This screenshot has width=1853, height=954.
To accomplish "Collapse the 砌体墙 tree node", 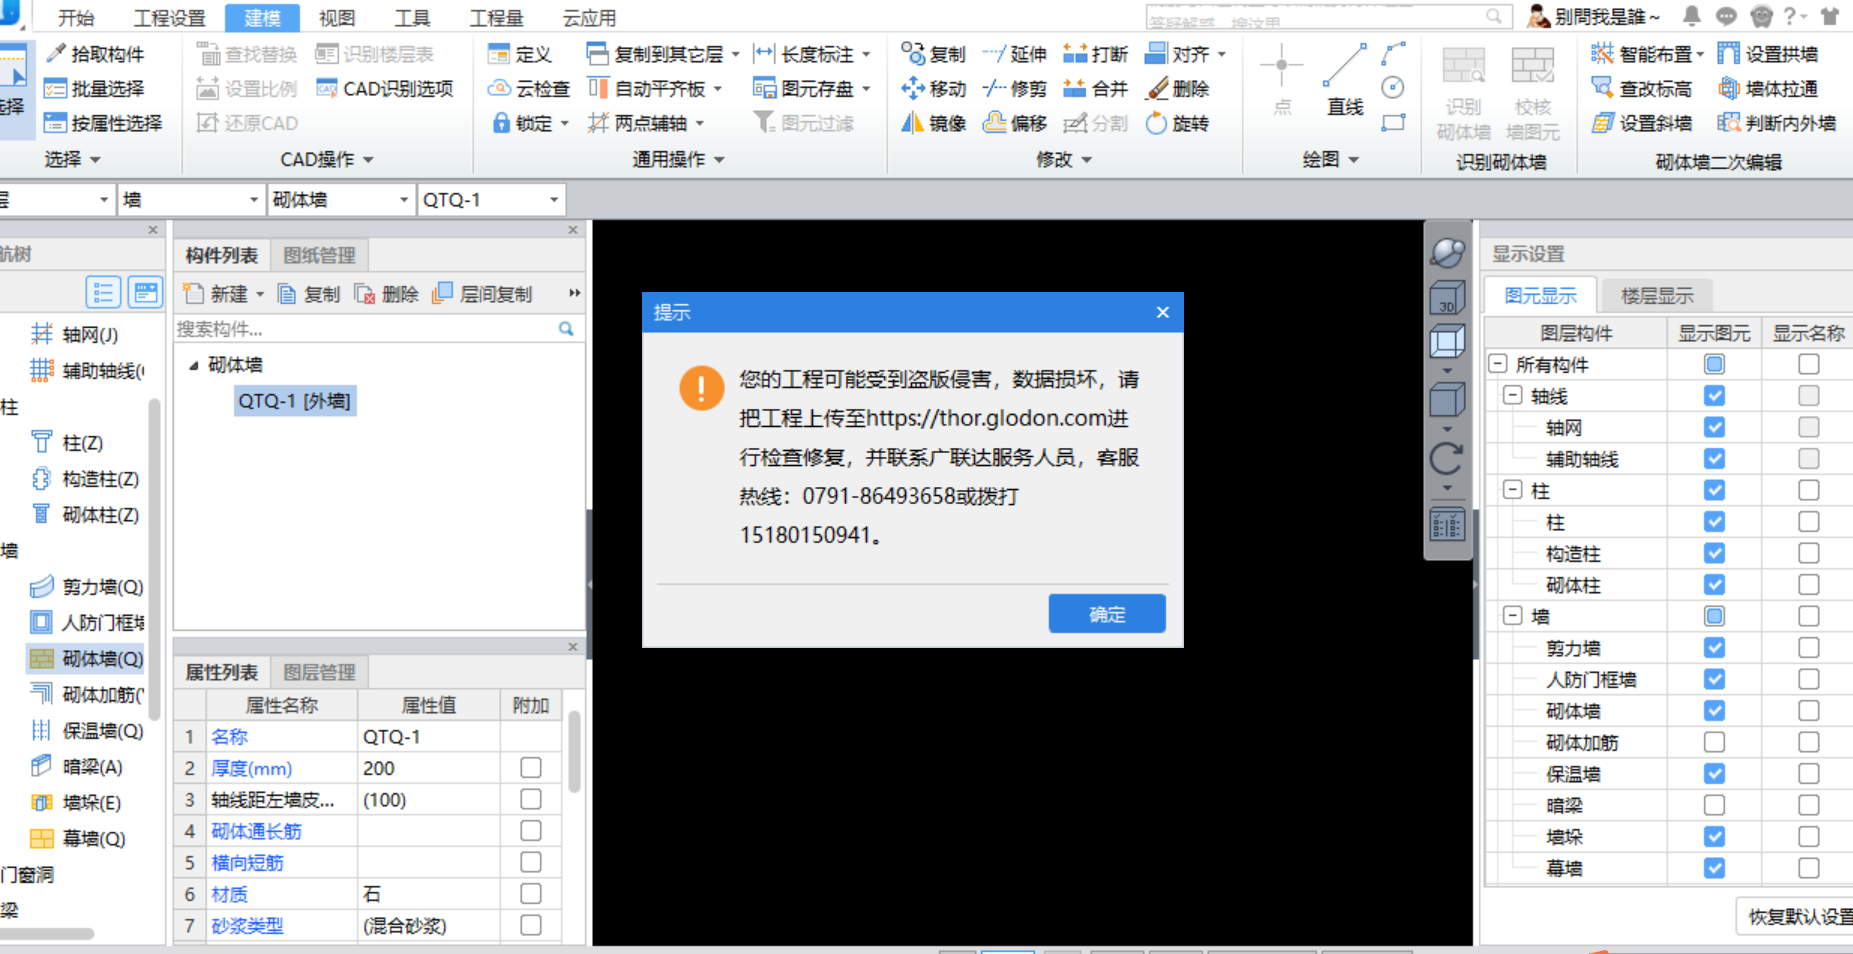I will [x=194, y=366].
